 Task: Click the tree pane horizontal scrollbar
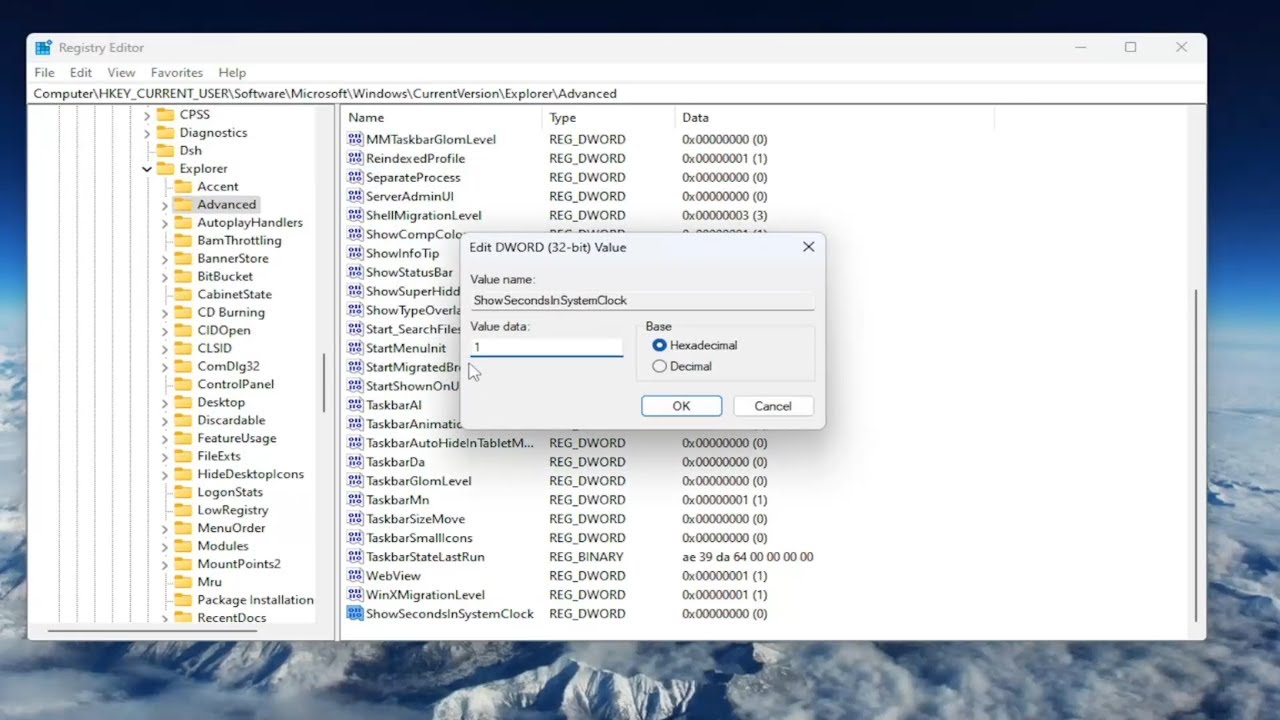click(x=151, y=631)
